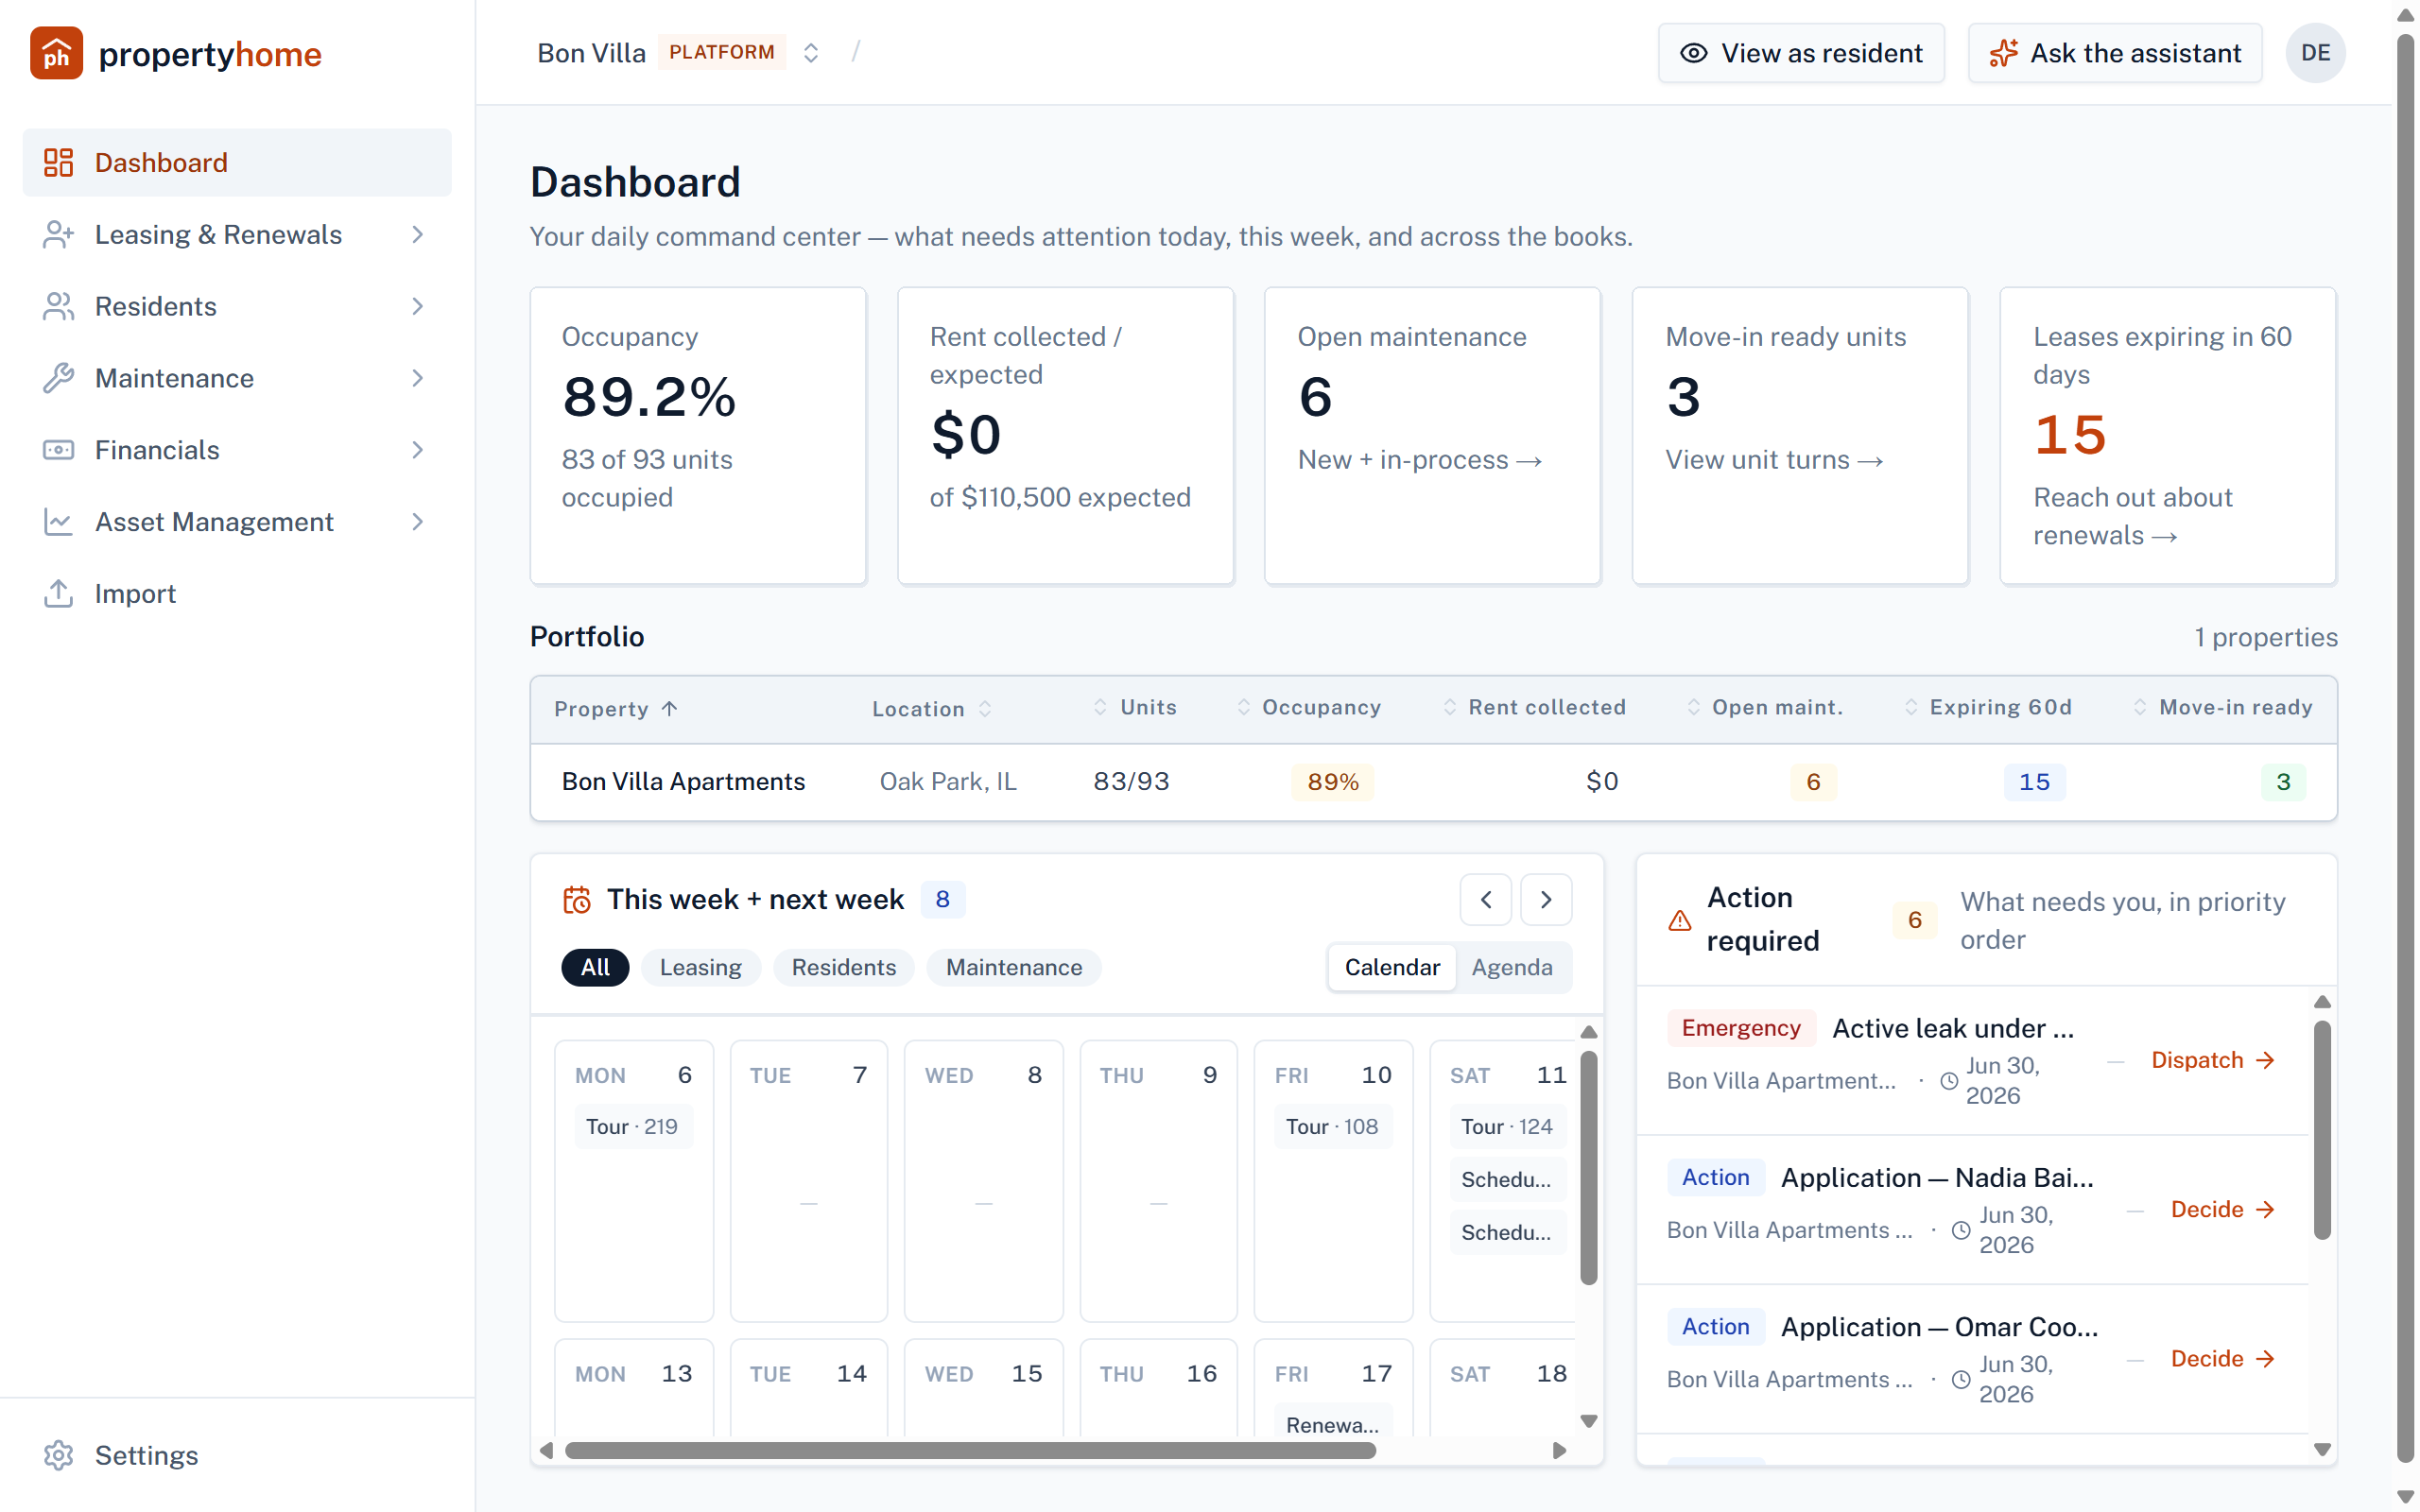The height and width of the screenshot is (1512, 2420).
Task: Click Dispatch for Active leak
Action: tap(2213, 1060)
